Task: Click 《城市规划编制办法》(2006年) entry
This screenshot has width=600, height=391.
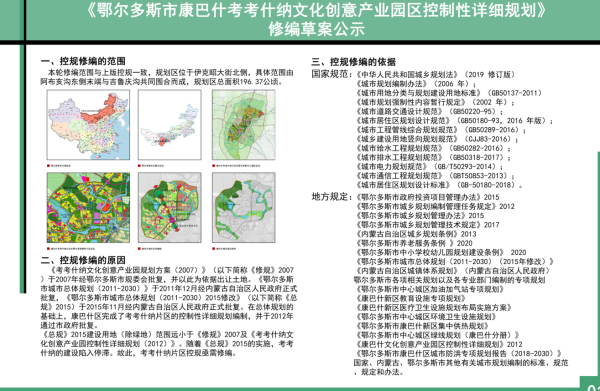Action: point(416,83)
